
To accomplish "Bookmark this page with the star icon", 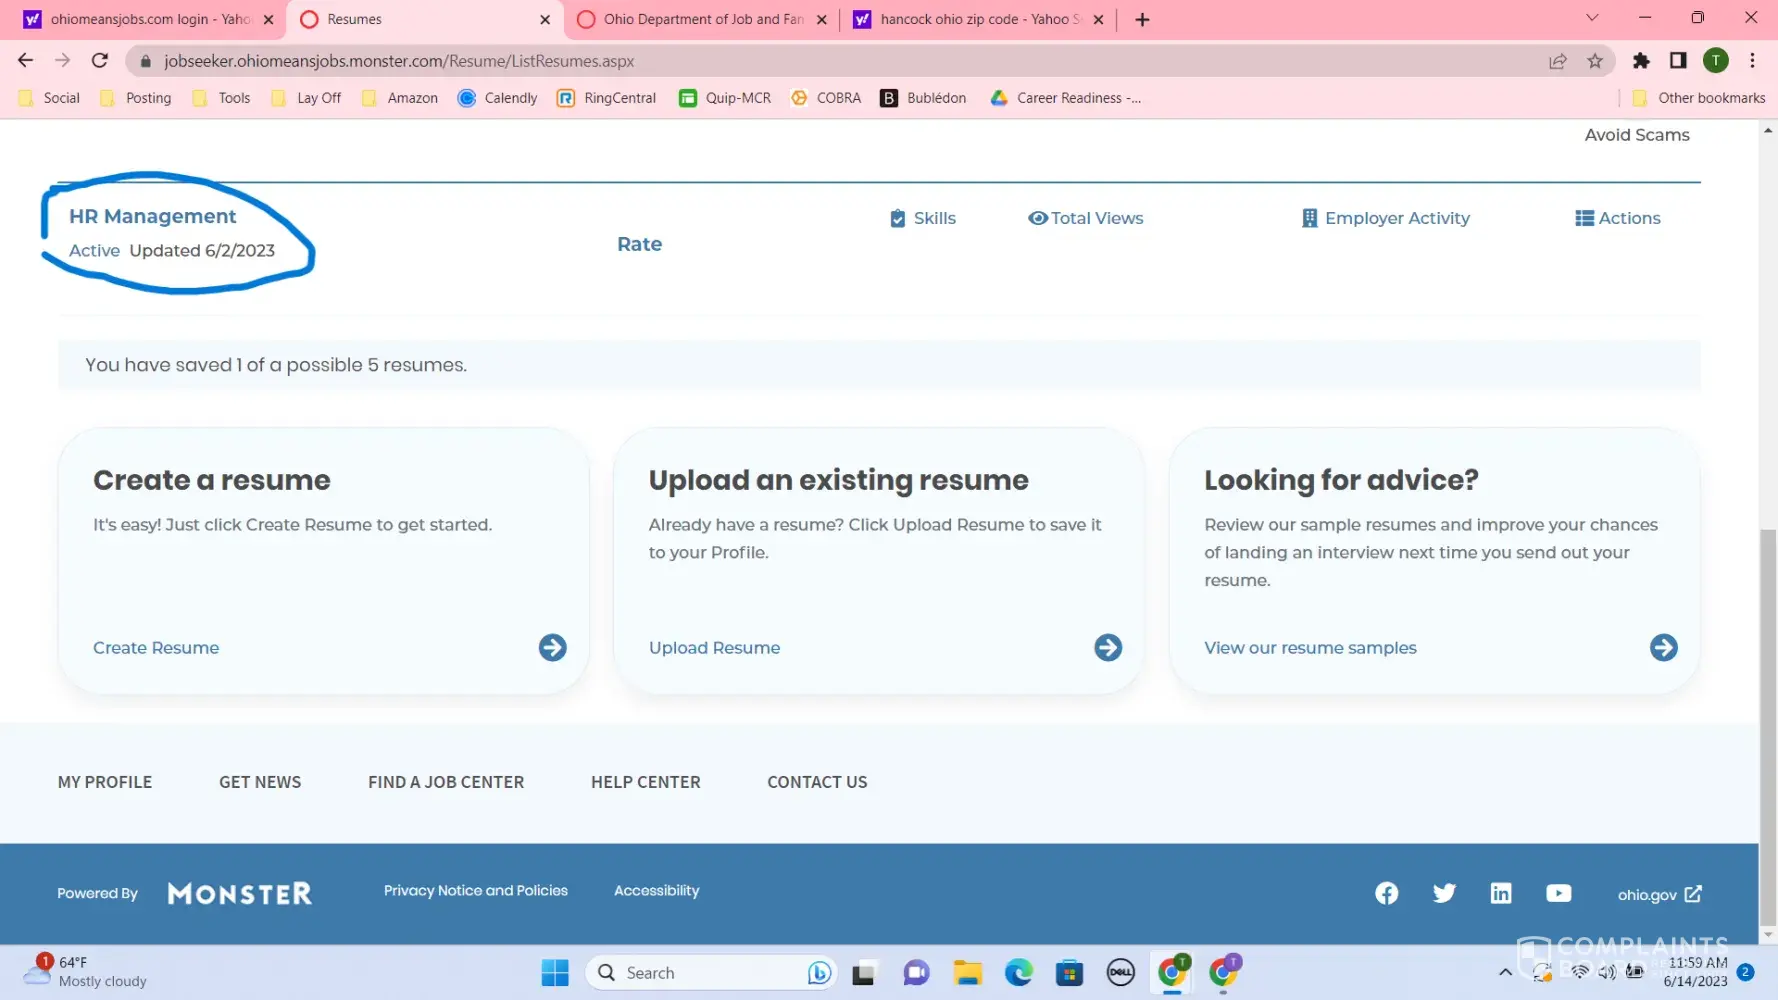I will point(1595,61).
